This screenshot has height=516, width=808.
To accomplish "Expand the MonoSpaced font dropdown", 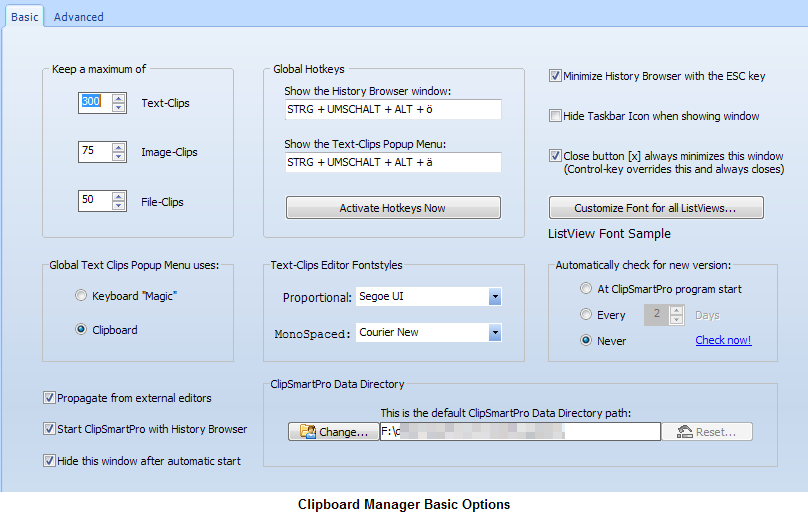I will point(494,332).
